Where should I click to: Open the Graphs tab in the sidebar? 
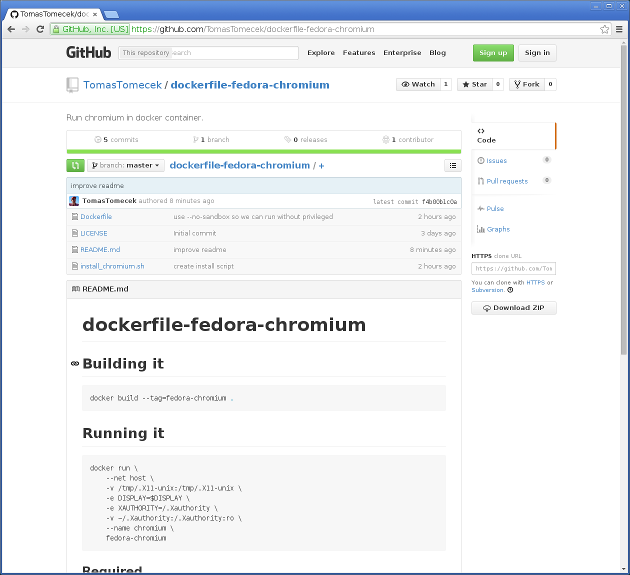[498, 229]
